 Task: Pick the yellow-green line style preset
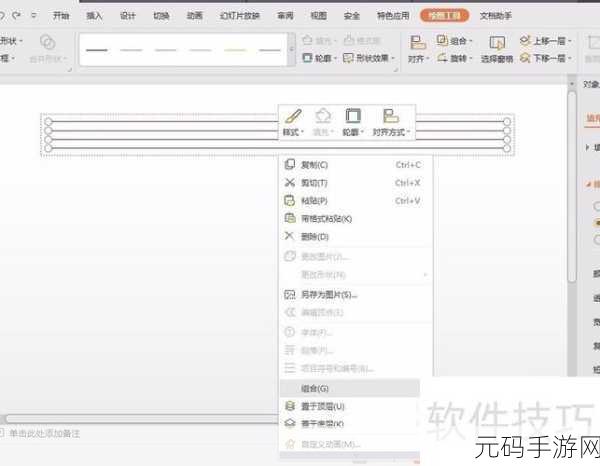pos(235,50)
